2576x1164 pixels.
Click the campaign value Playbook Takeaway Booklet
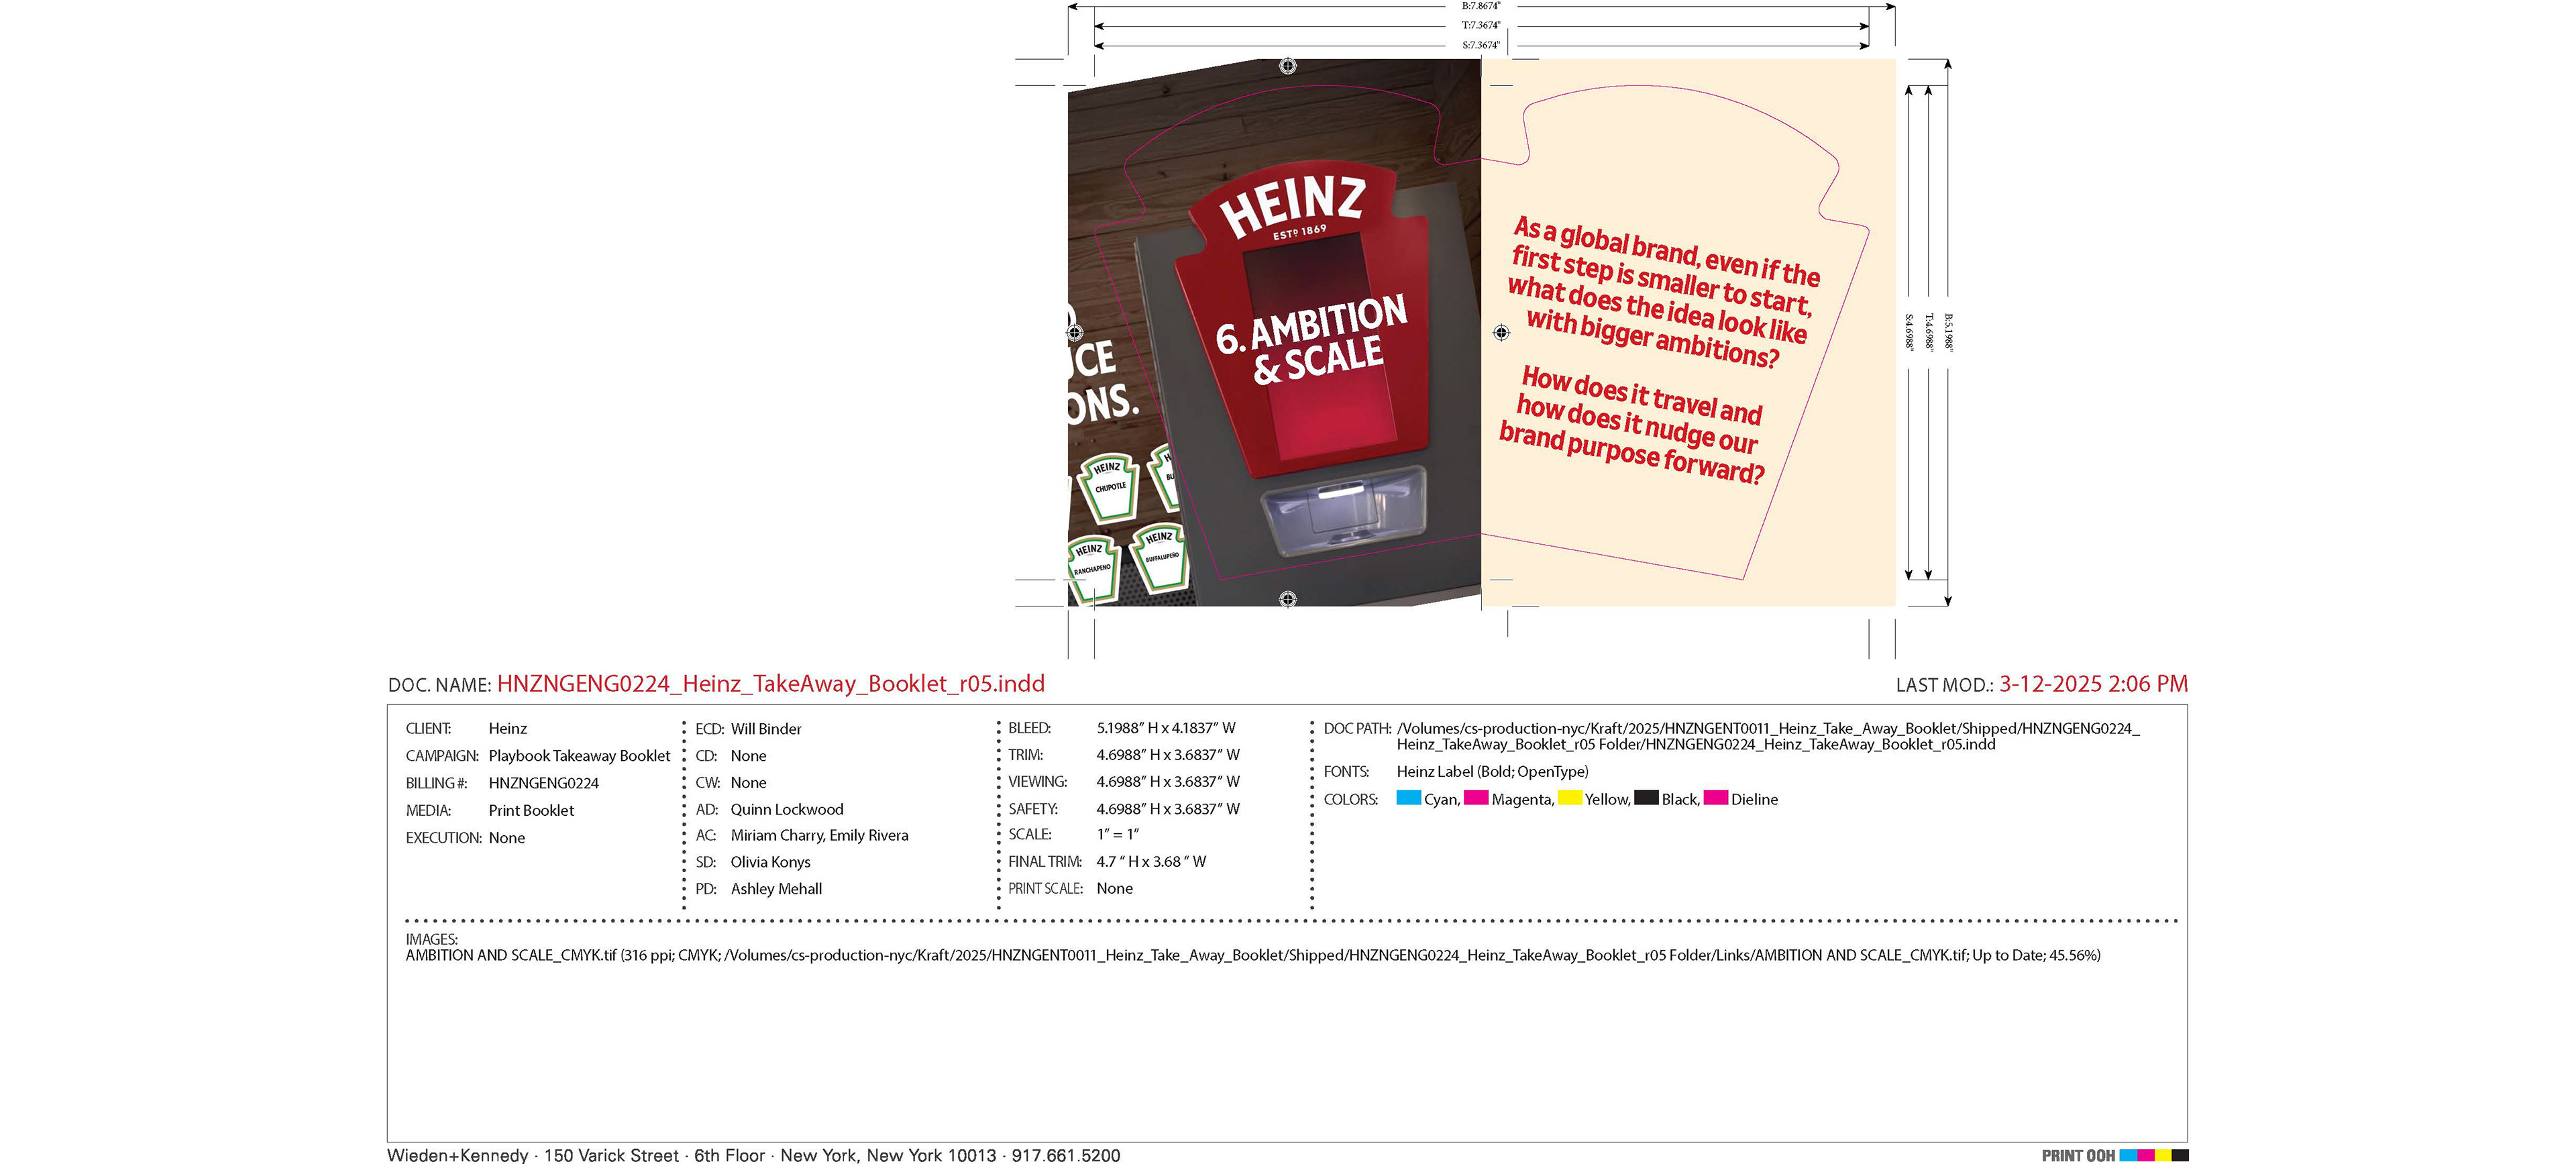coord(579,756)
